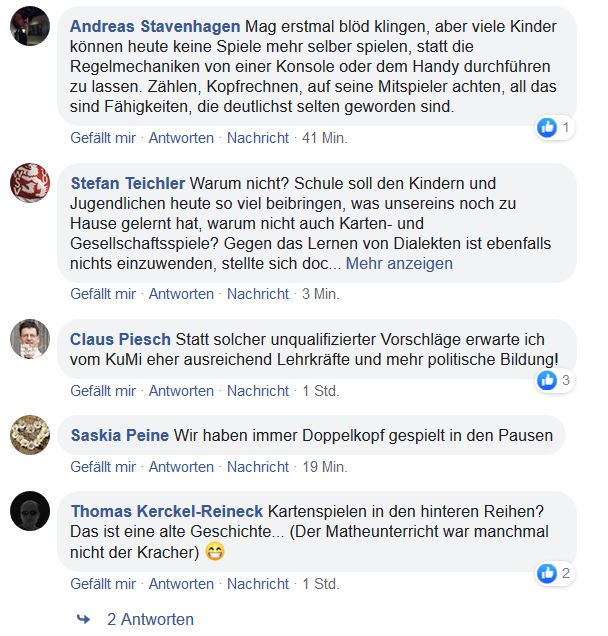Open Claus Piesch's profile photo
Image resolution: width=608 pixels, height=636 pixels.
30,339
